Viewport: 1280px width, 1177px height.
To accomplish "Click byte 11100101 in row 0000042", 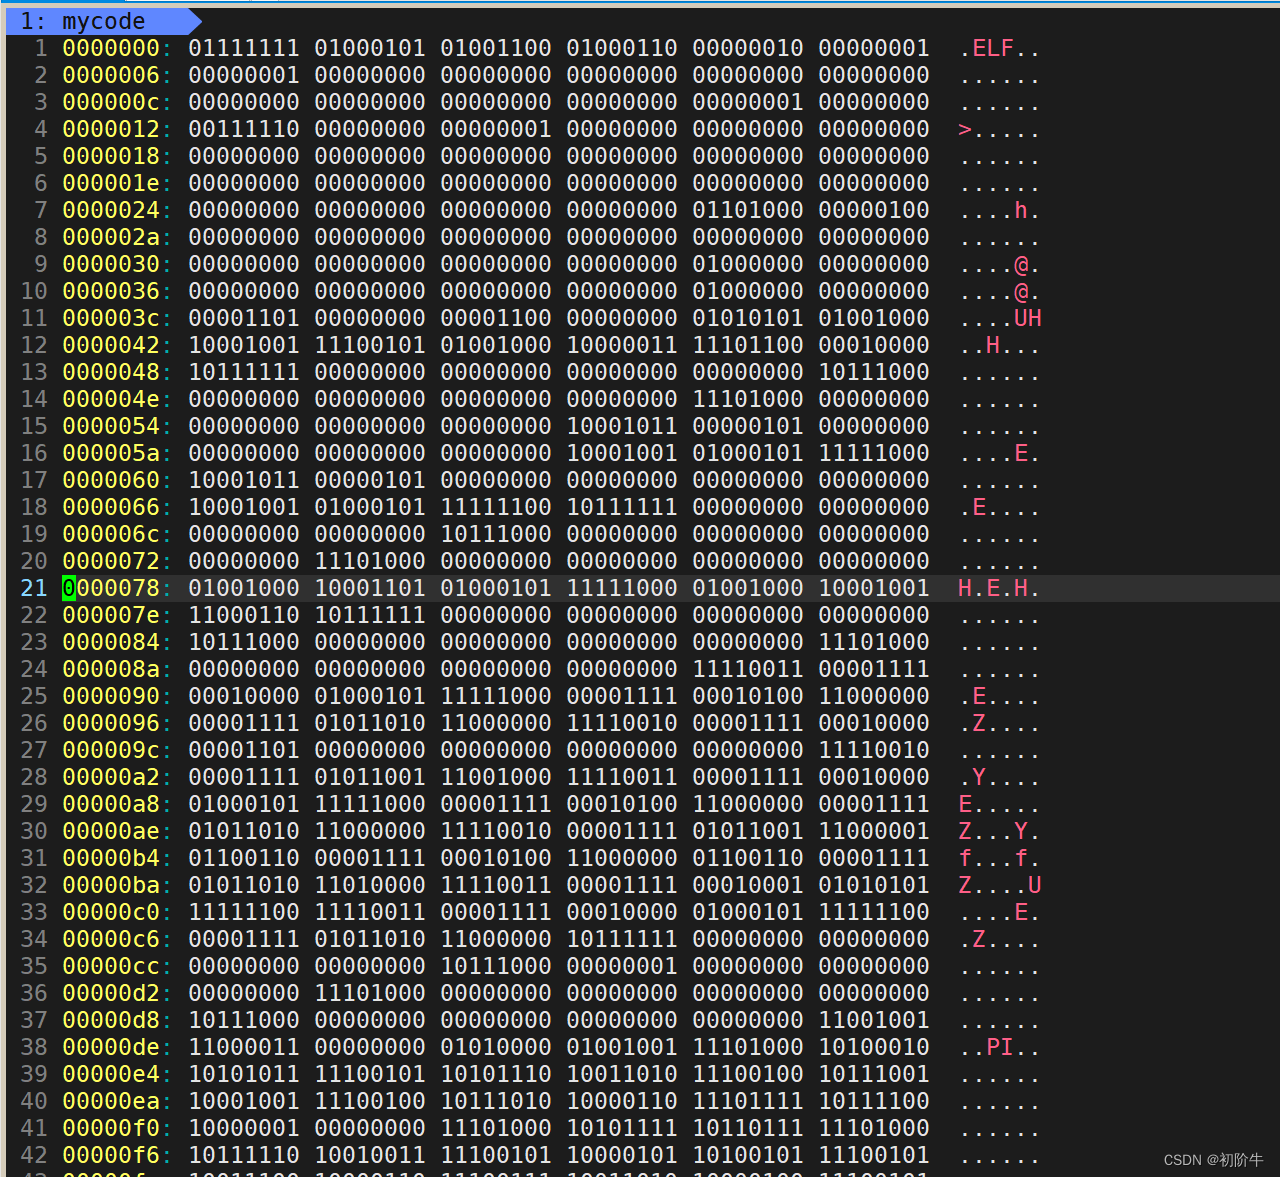I will coord(370,345).
